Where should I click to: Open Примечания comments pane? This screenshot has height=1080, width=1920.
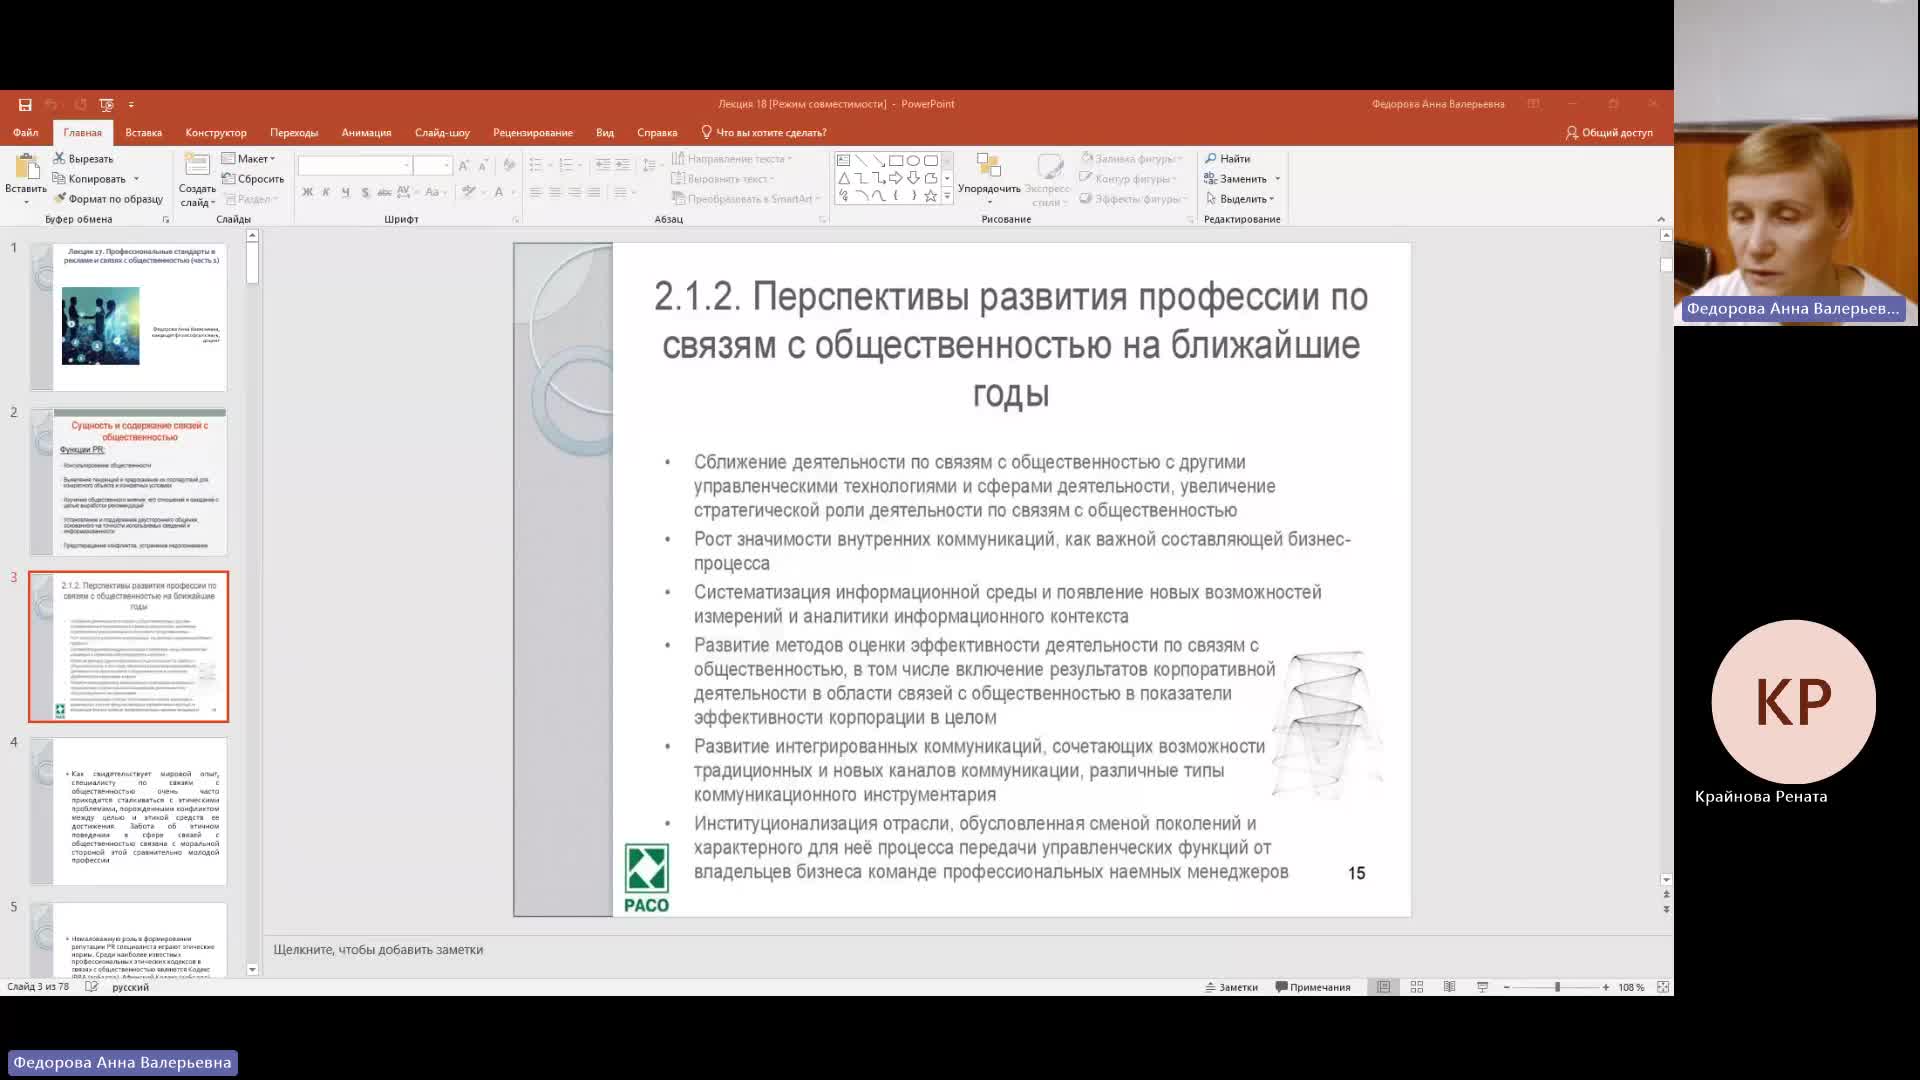1313,987
